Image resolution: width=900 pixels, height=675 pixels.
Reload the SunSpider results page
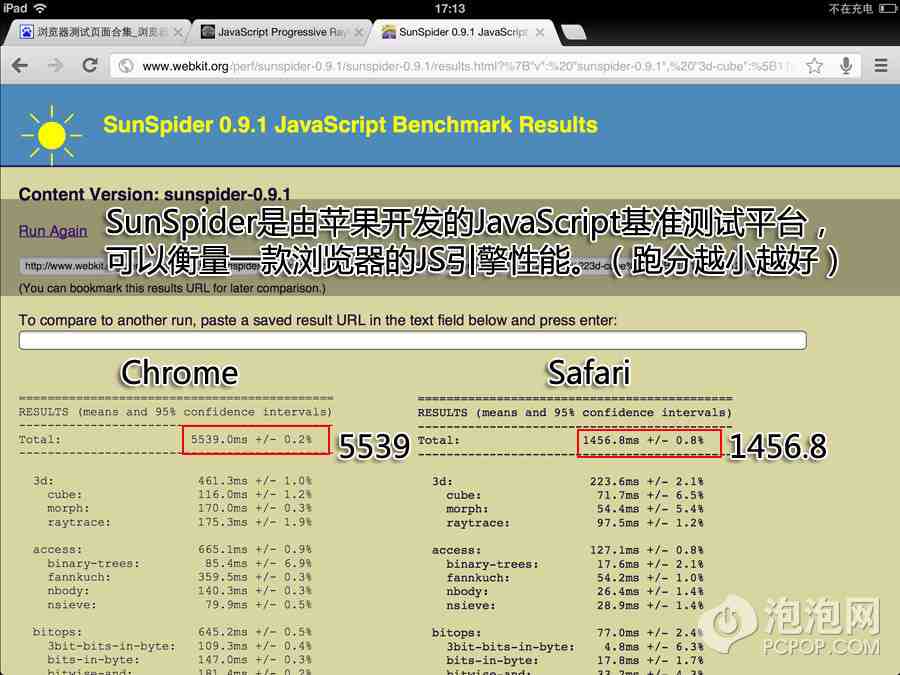coord(90,66)
